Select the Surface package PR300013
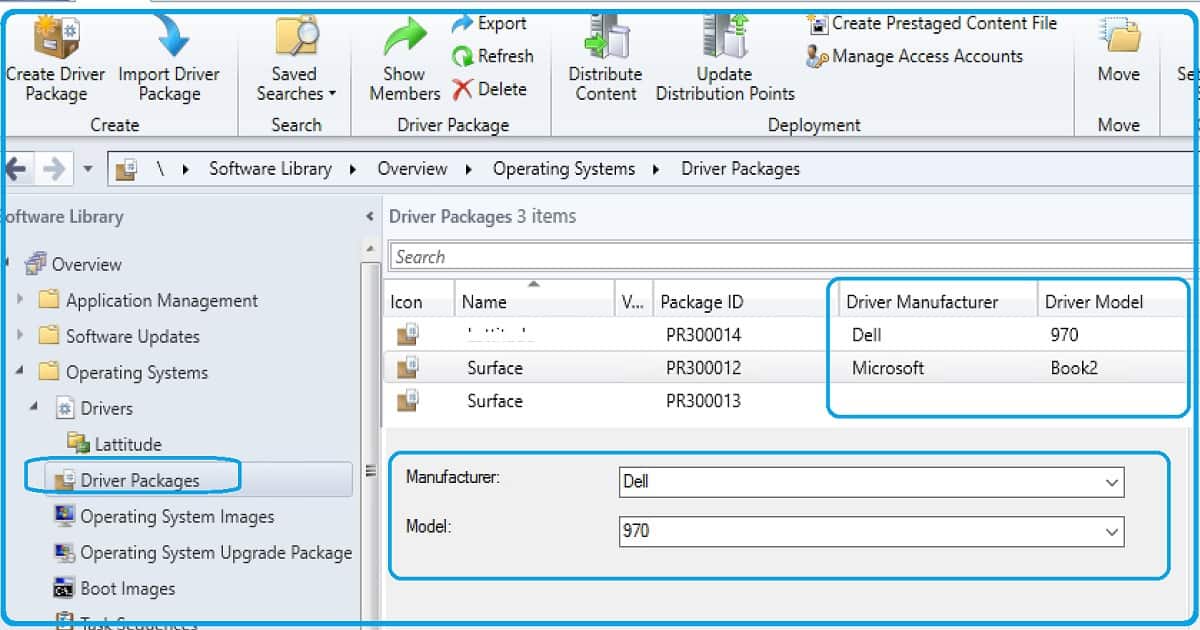1200x630 pixels. (x=786, y=401)
